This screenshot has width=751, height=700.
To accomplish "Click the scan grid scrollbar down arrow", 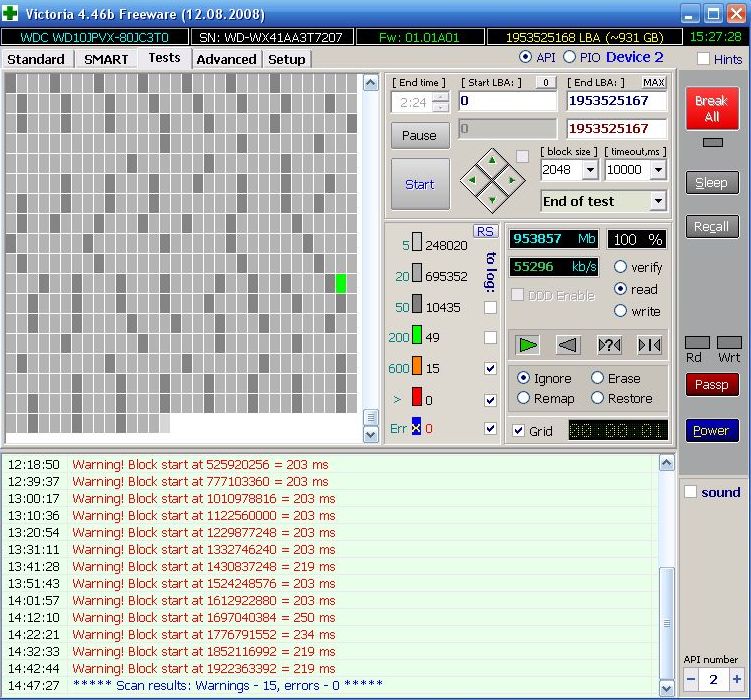I will pos(371,435).
